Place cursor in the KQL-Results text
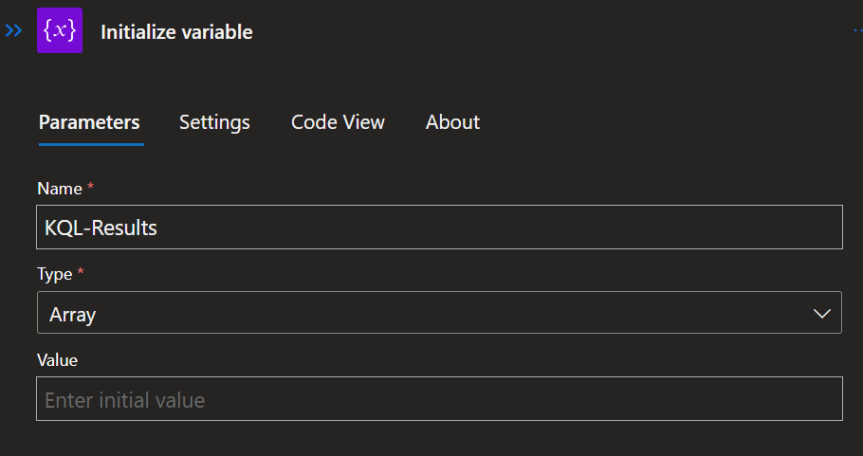 pyautogui.click(x=101, y=228)
